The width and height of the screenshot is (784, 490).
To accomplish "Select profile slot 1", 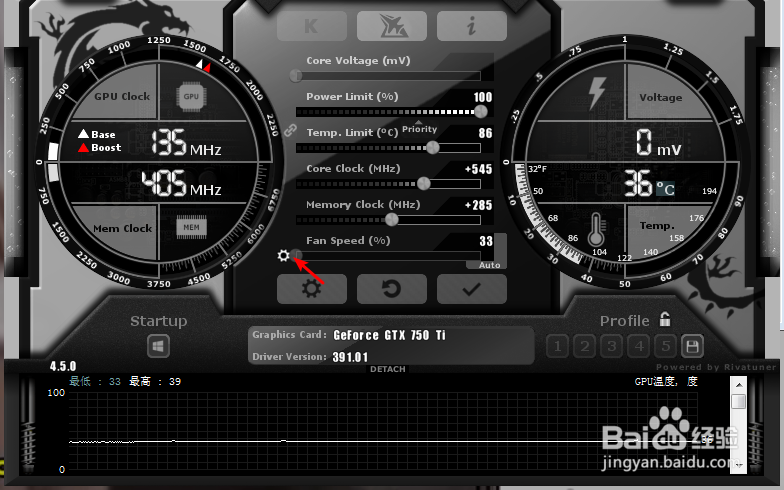I will [x=558, y=346].
